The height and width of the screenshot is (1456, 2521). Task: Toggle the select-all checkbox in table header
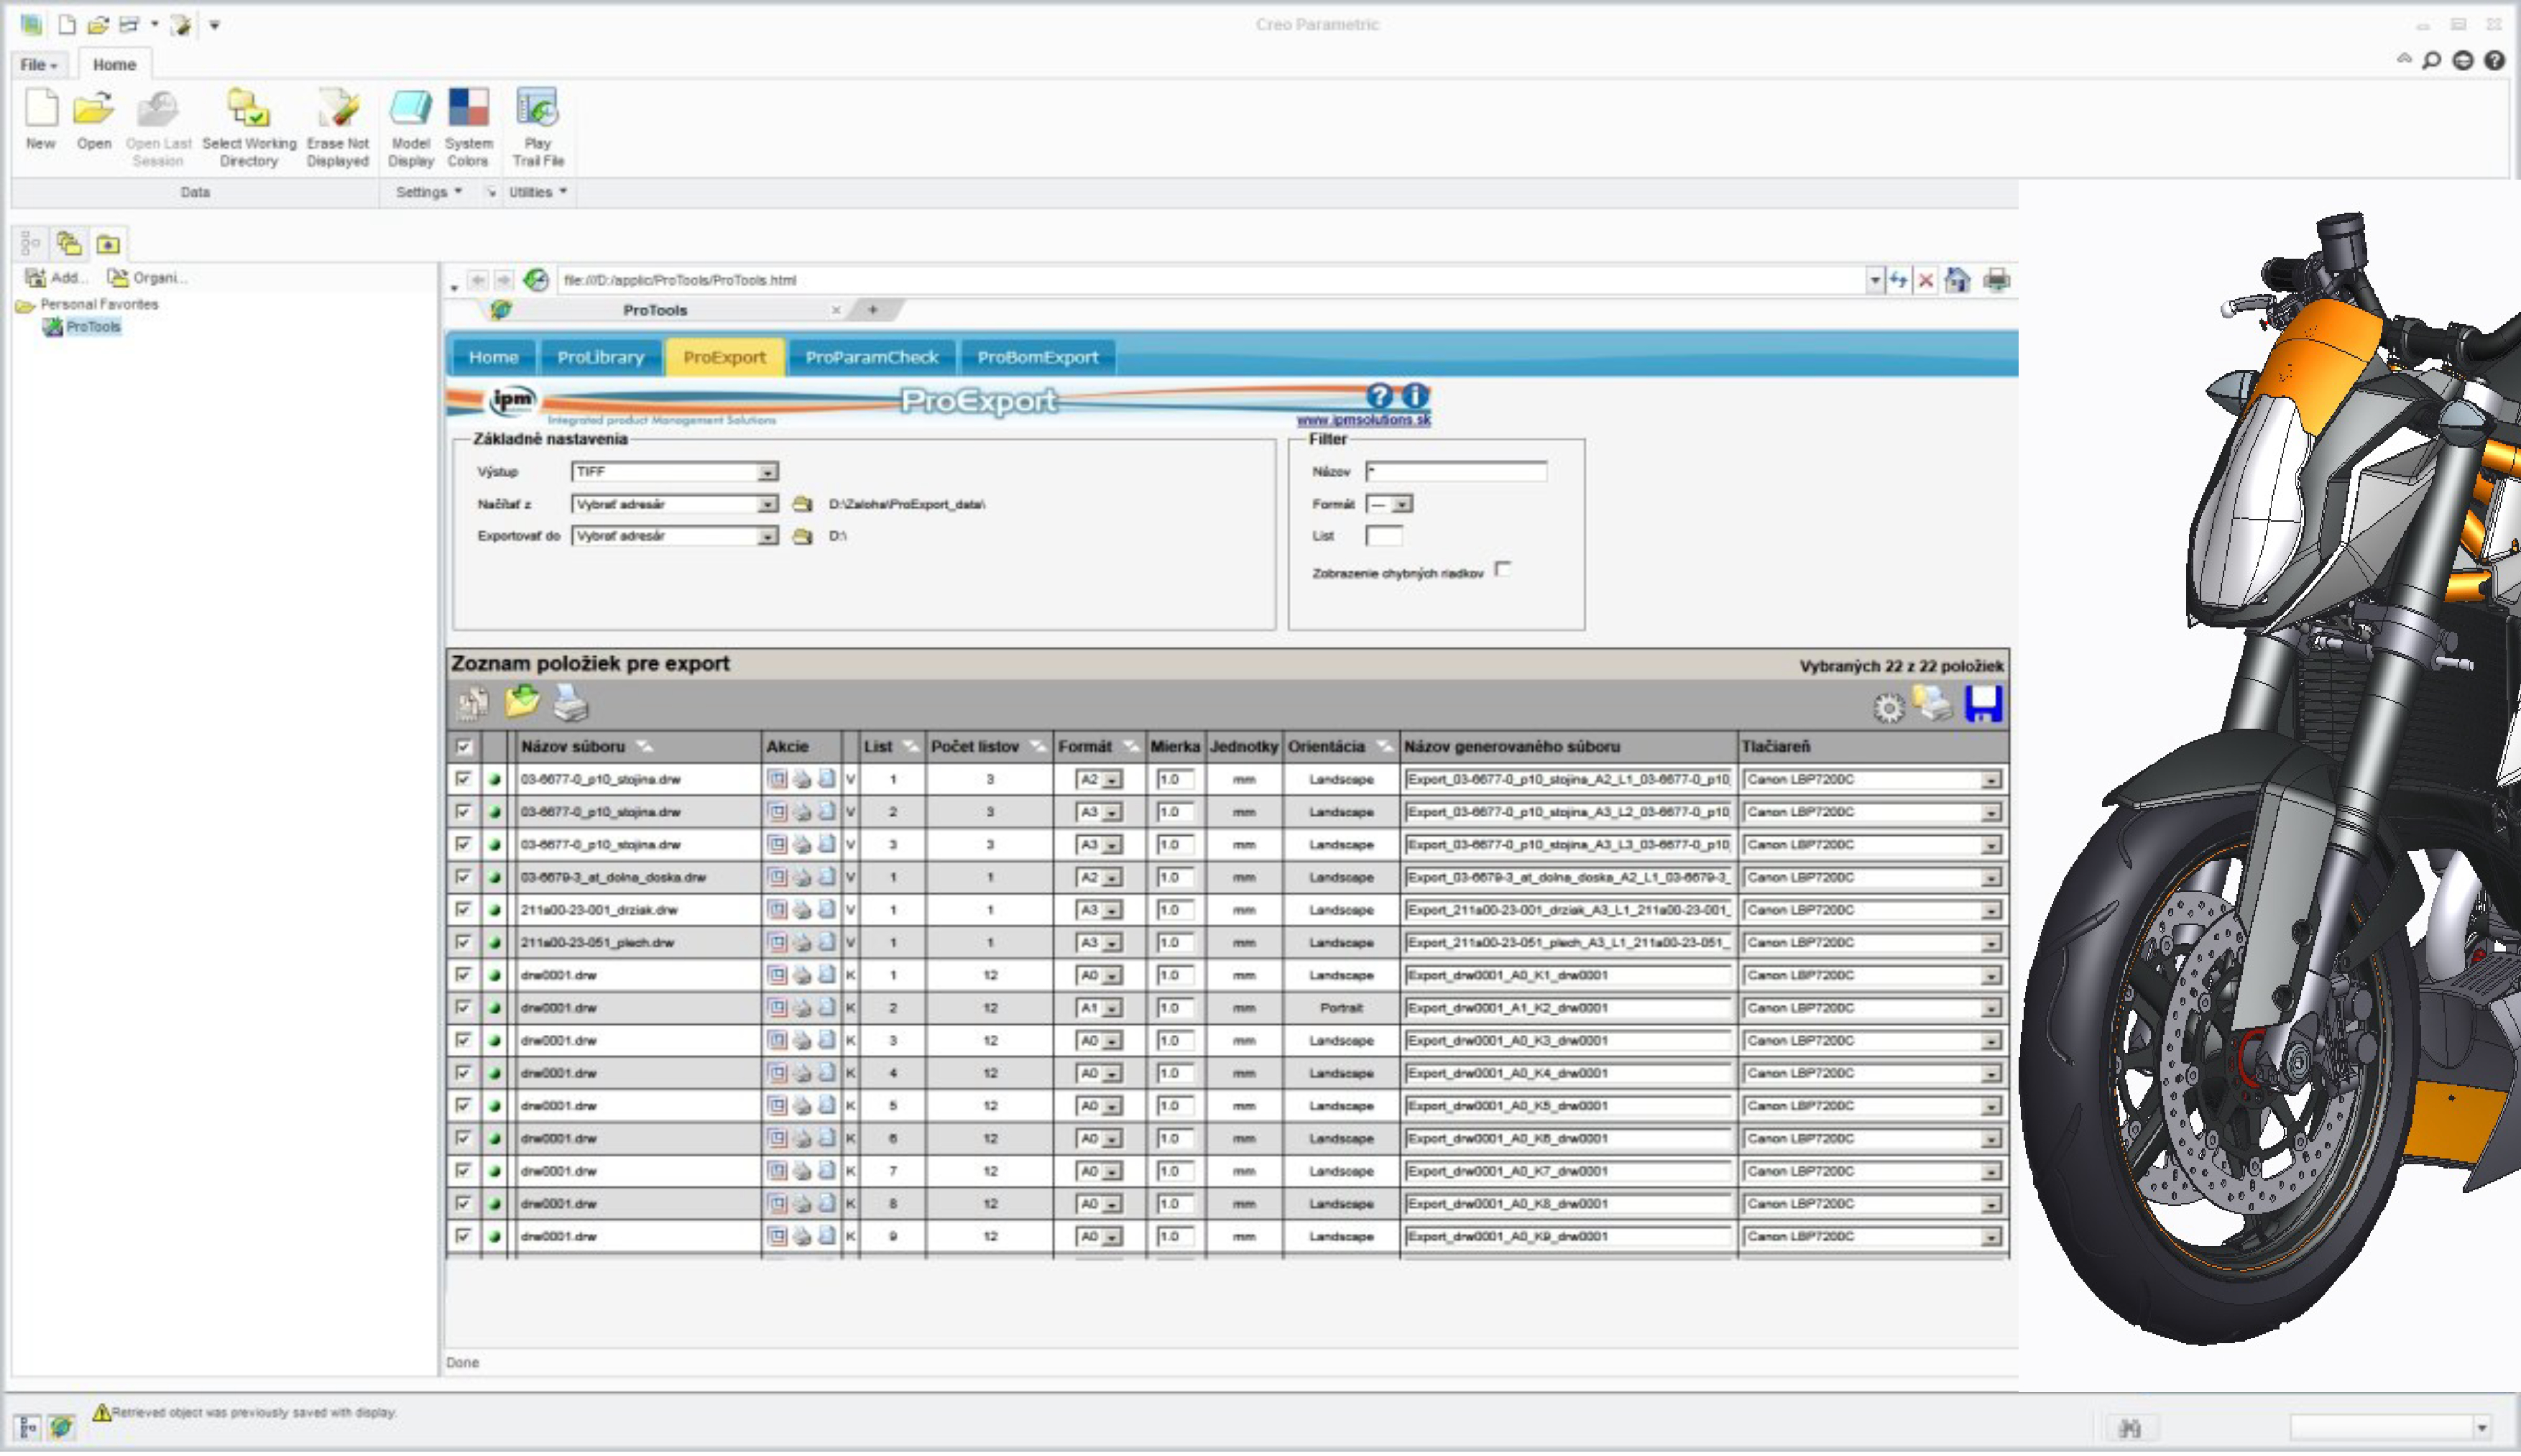[x=463, y=747]
